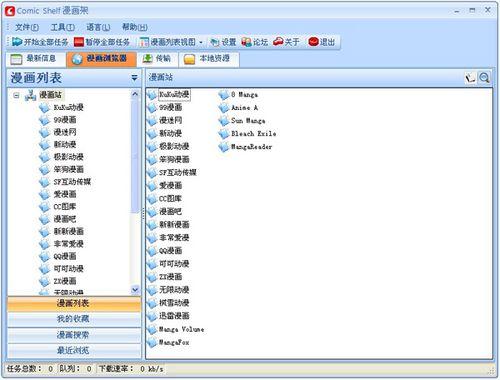The width and height of the screenshot is (500, 380).
Task: Click the red 退出 exit icon
Action: click(x=313, y=42)
